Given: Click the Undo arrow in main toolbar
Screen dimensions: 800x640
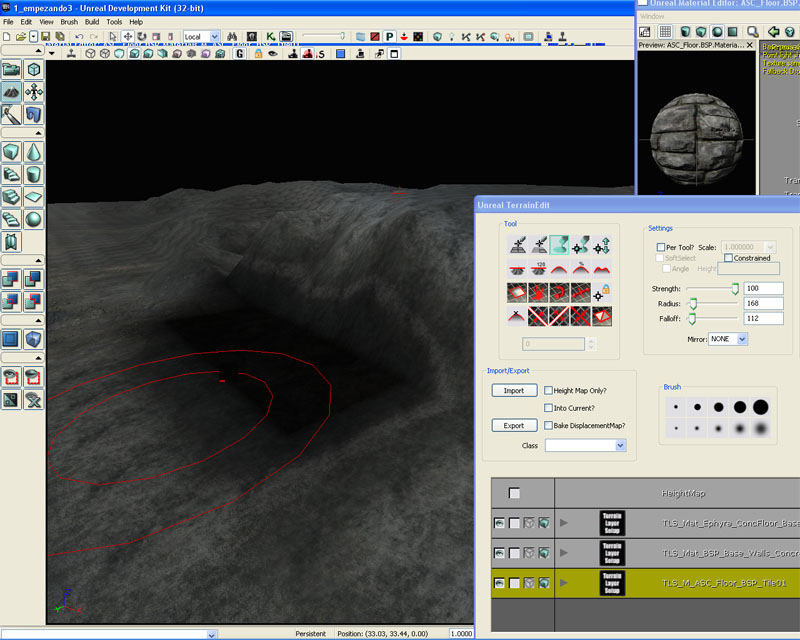Looking at the screenshot, I should pyautogui.click(x=79, y=37).
